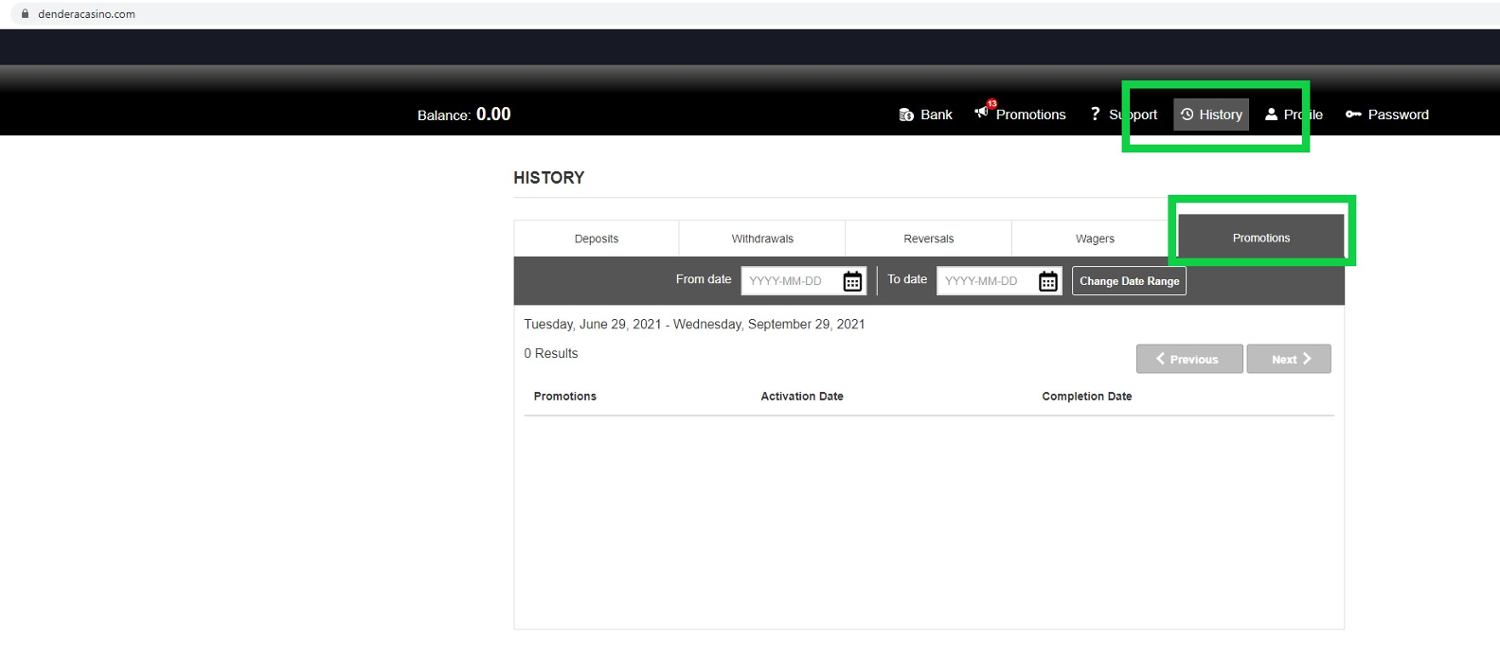Screen dimensions: 1500x655
Task: Select the Wagers tab
Action: (x=1094, y=239)
